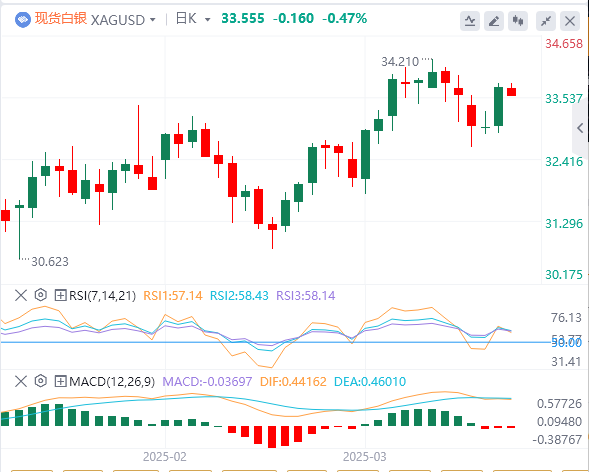
Task: Click the blue spot silver logo icon
Action: [x=23, y=20]
